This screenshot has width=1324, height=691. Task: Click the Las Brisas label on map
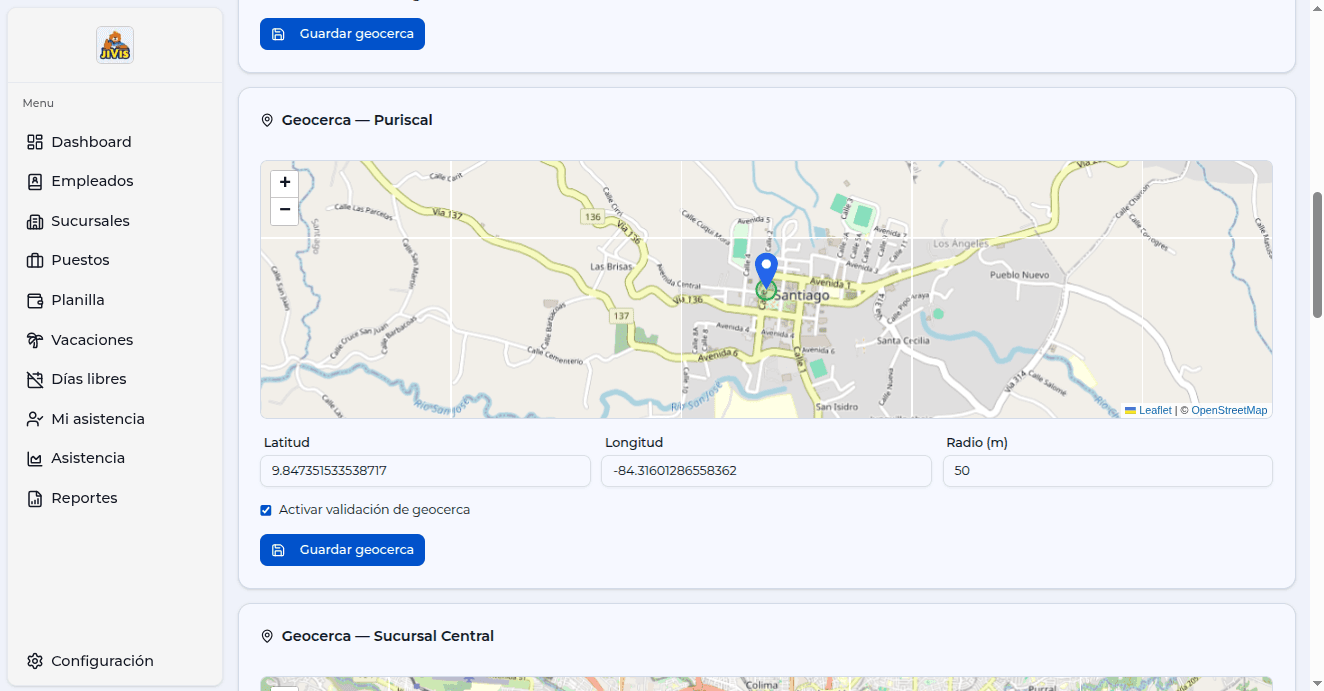(611, 267)
